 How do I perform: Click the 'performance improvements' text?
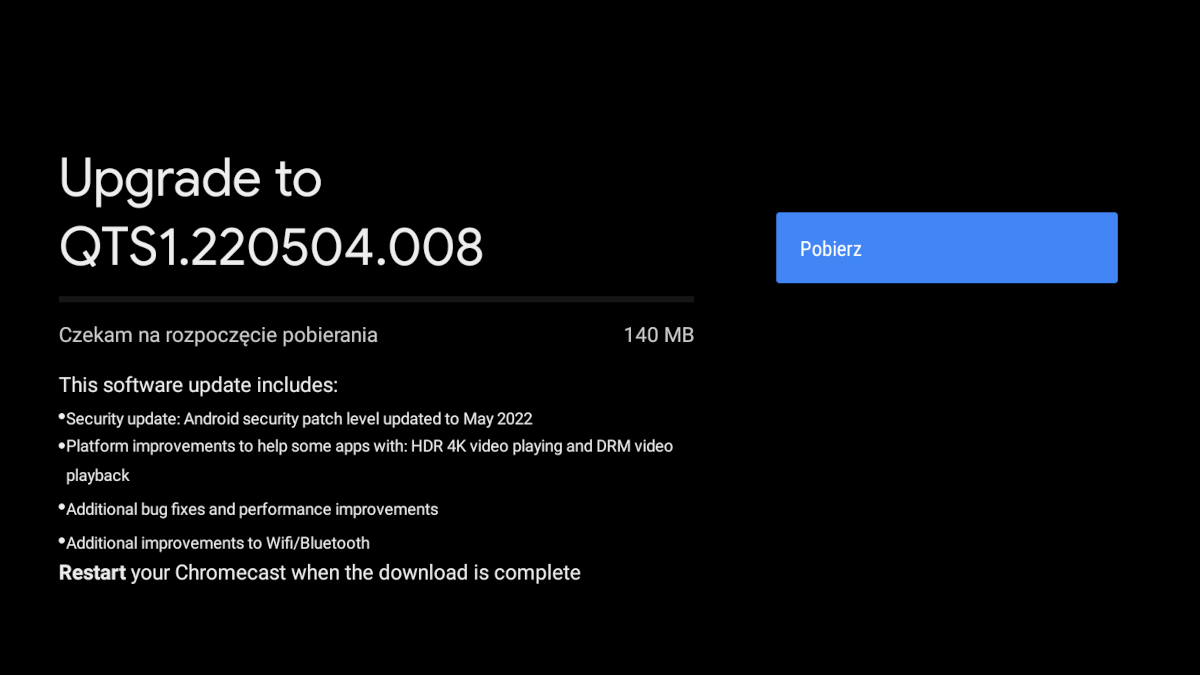pos(340,509)
